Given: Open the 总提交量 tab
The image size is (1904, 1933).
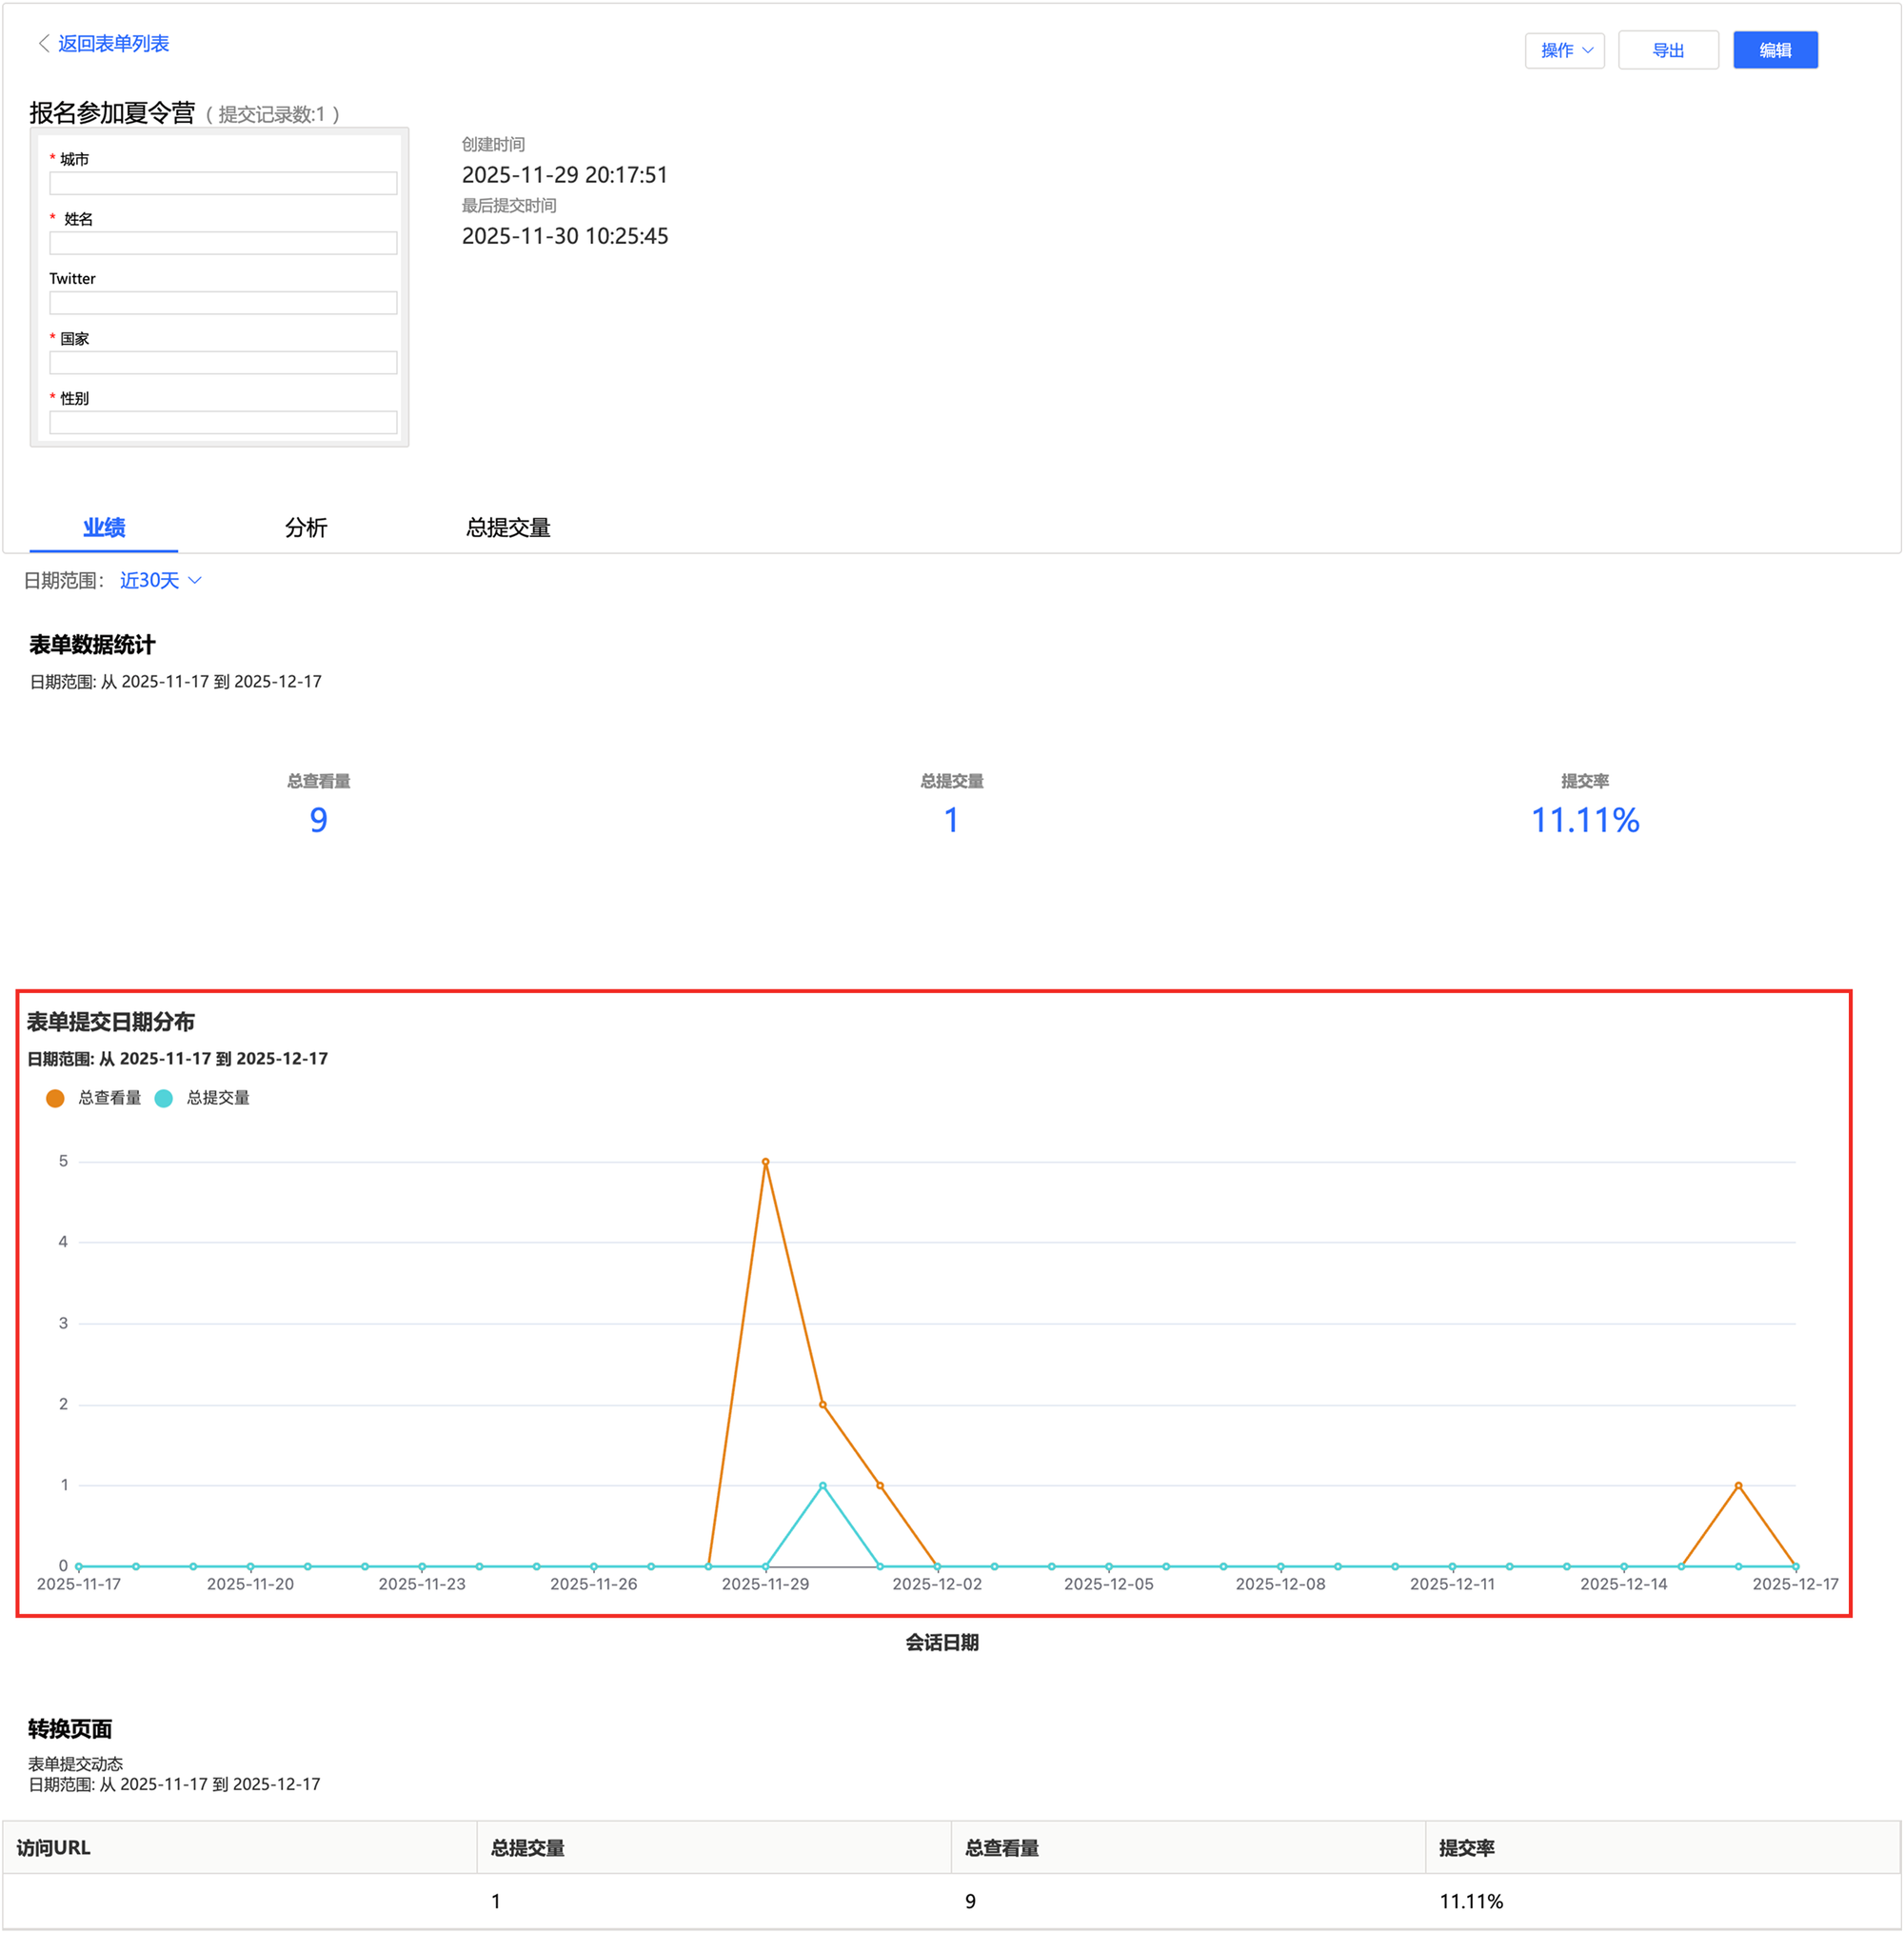Looking at the screenshot, I should (x=508, y=527).
